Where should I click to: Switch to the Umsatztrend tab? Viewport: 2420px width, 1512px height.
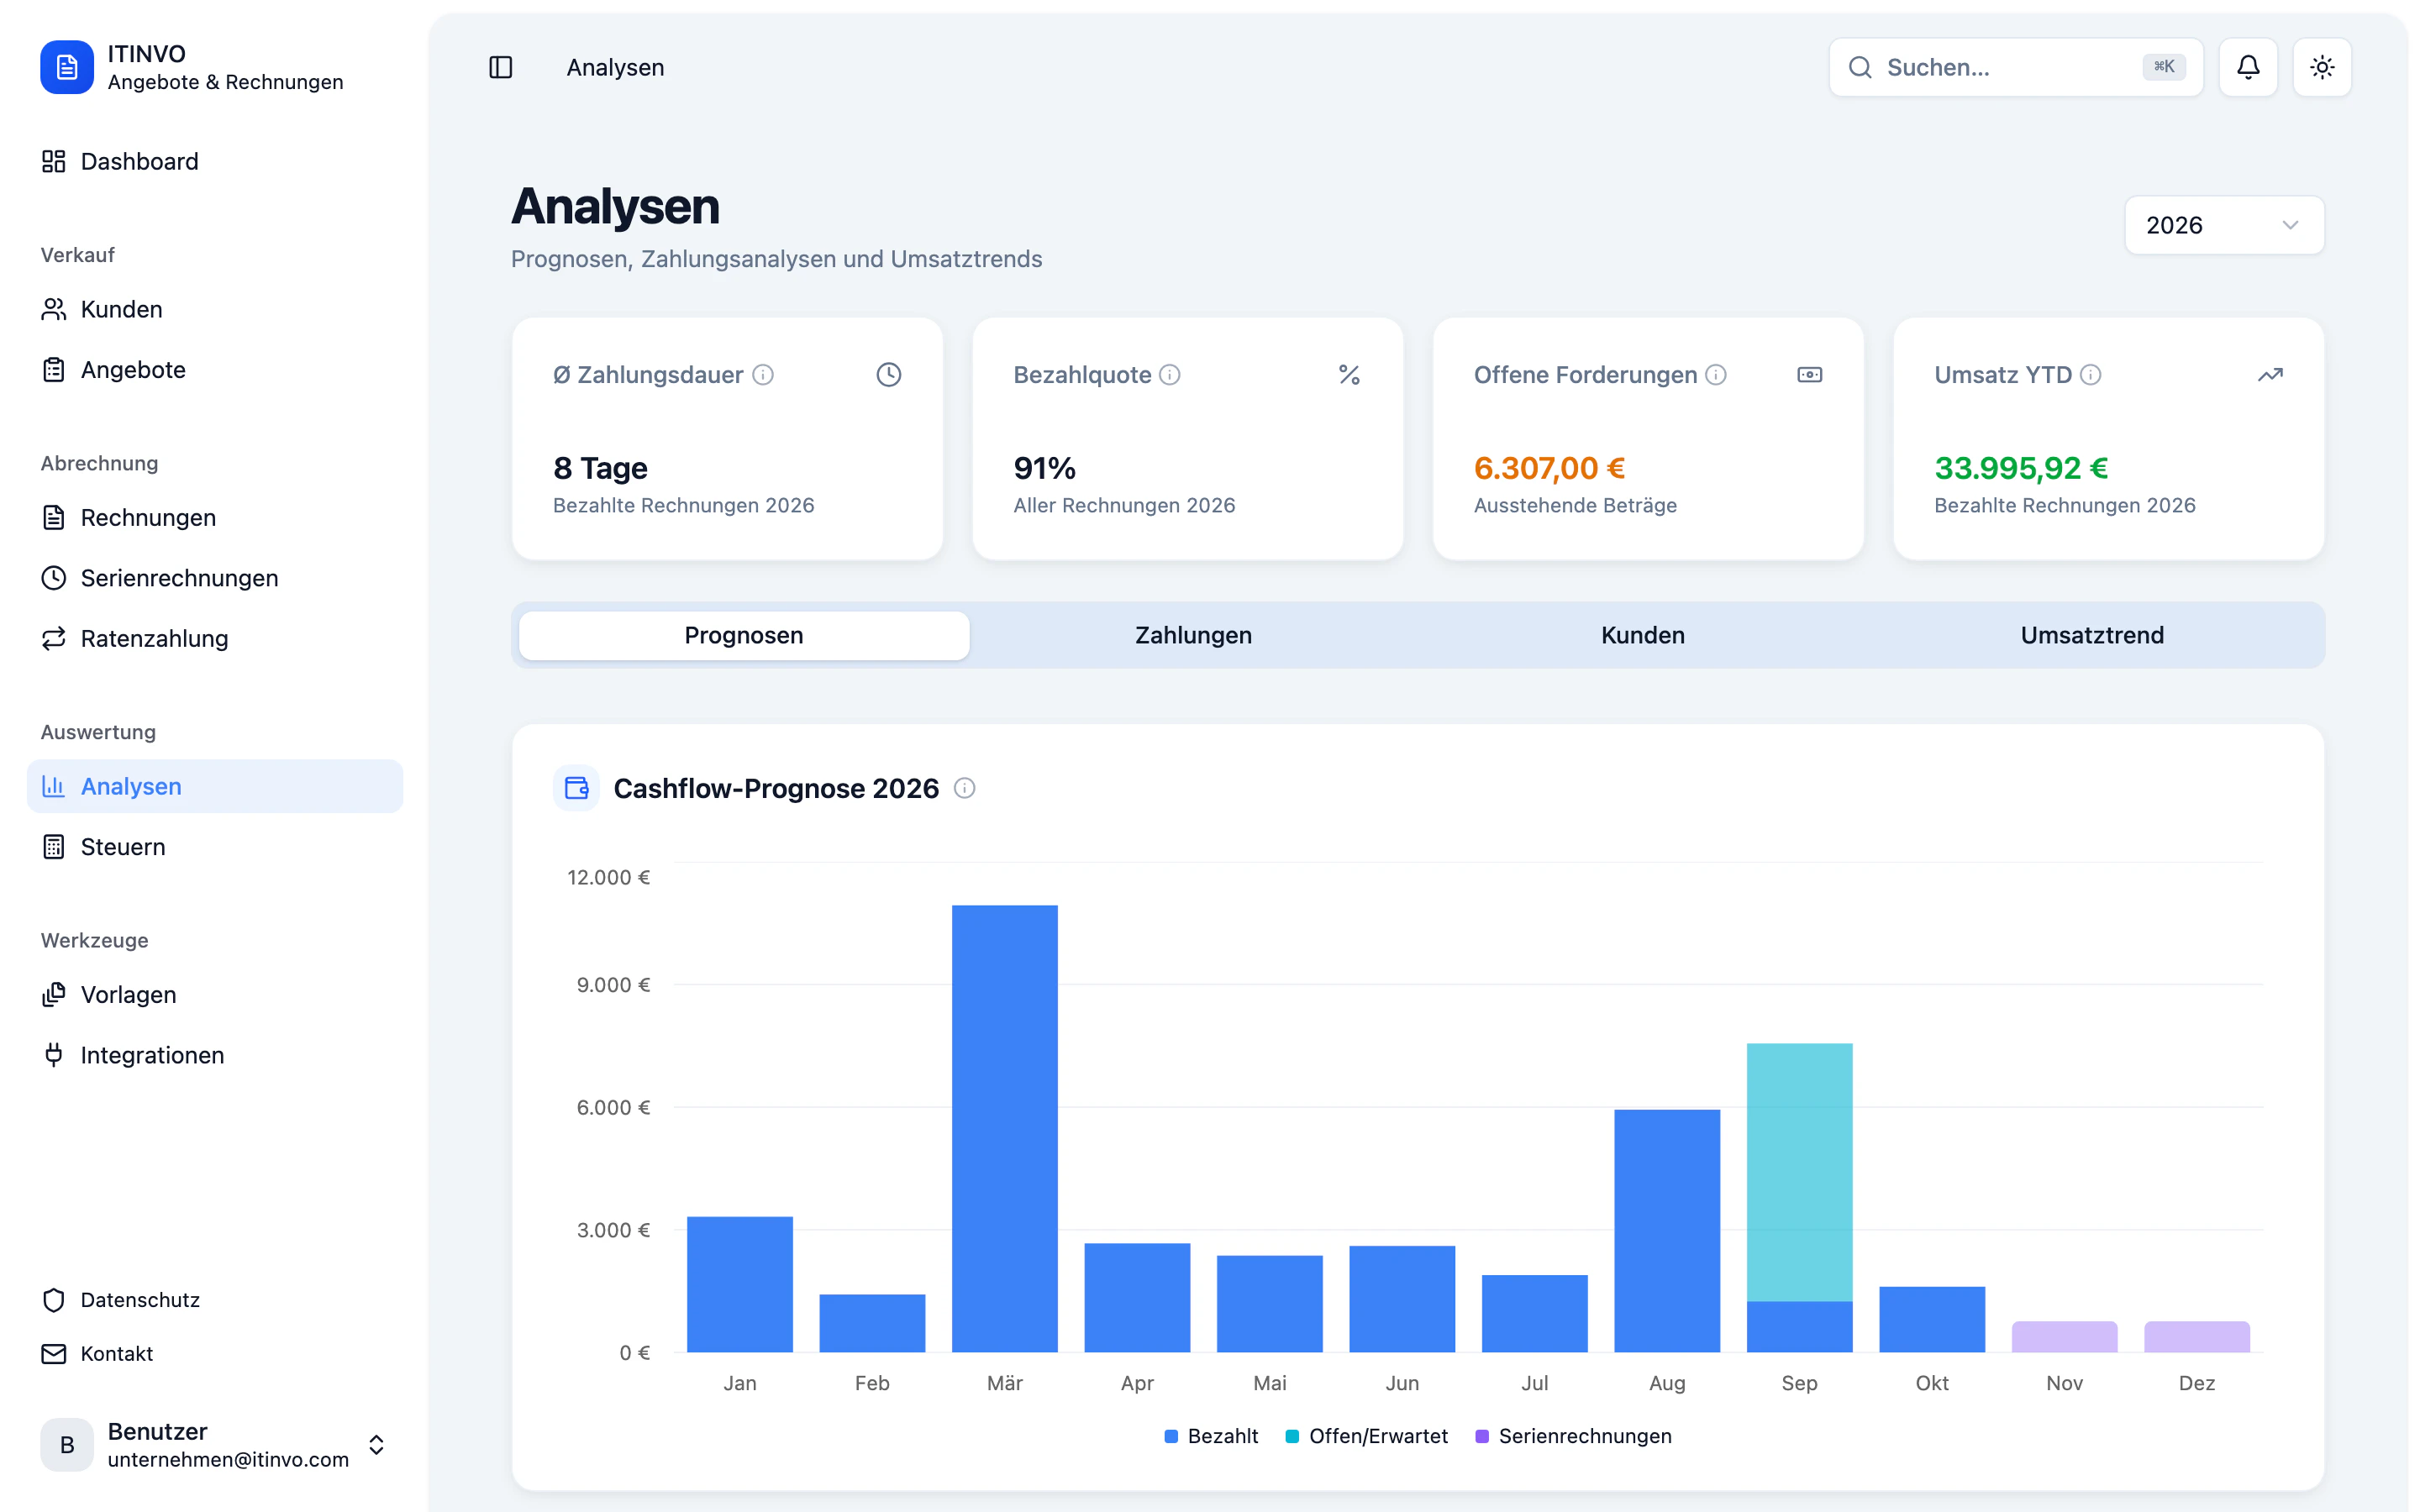click(x=2092, y=635)
